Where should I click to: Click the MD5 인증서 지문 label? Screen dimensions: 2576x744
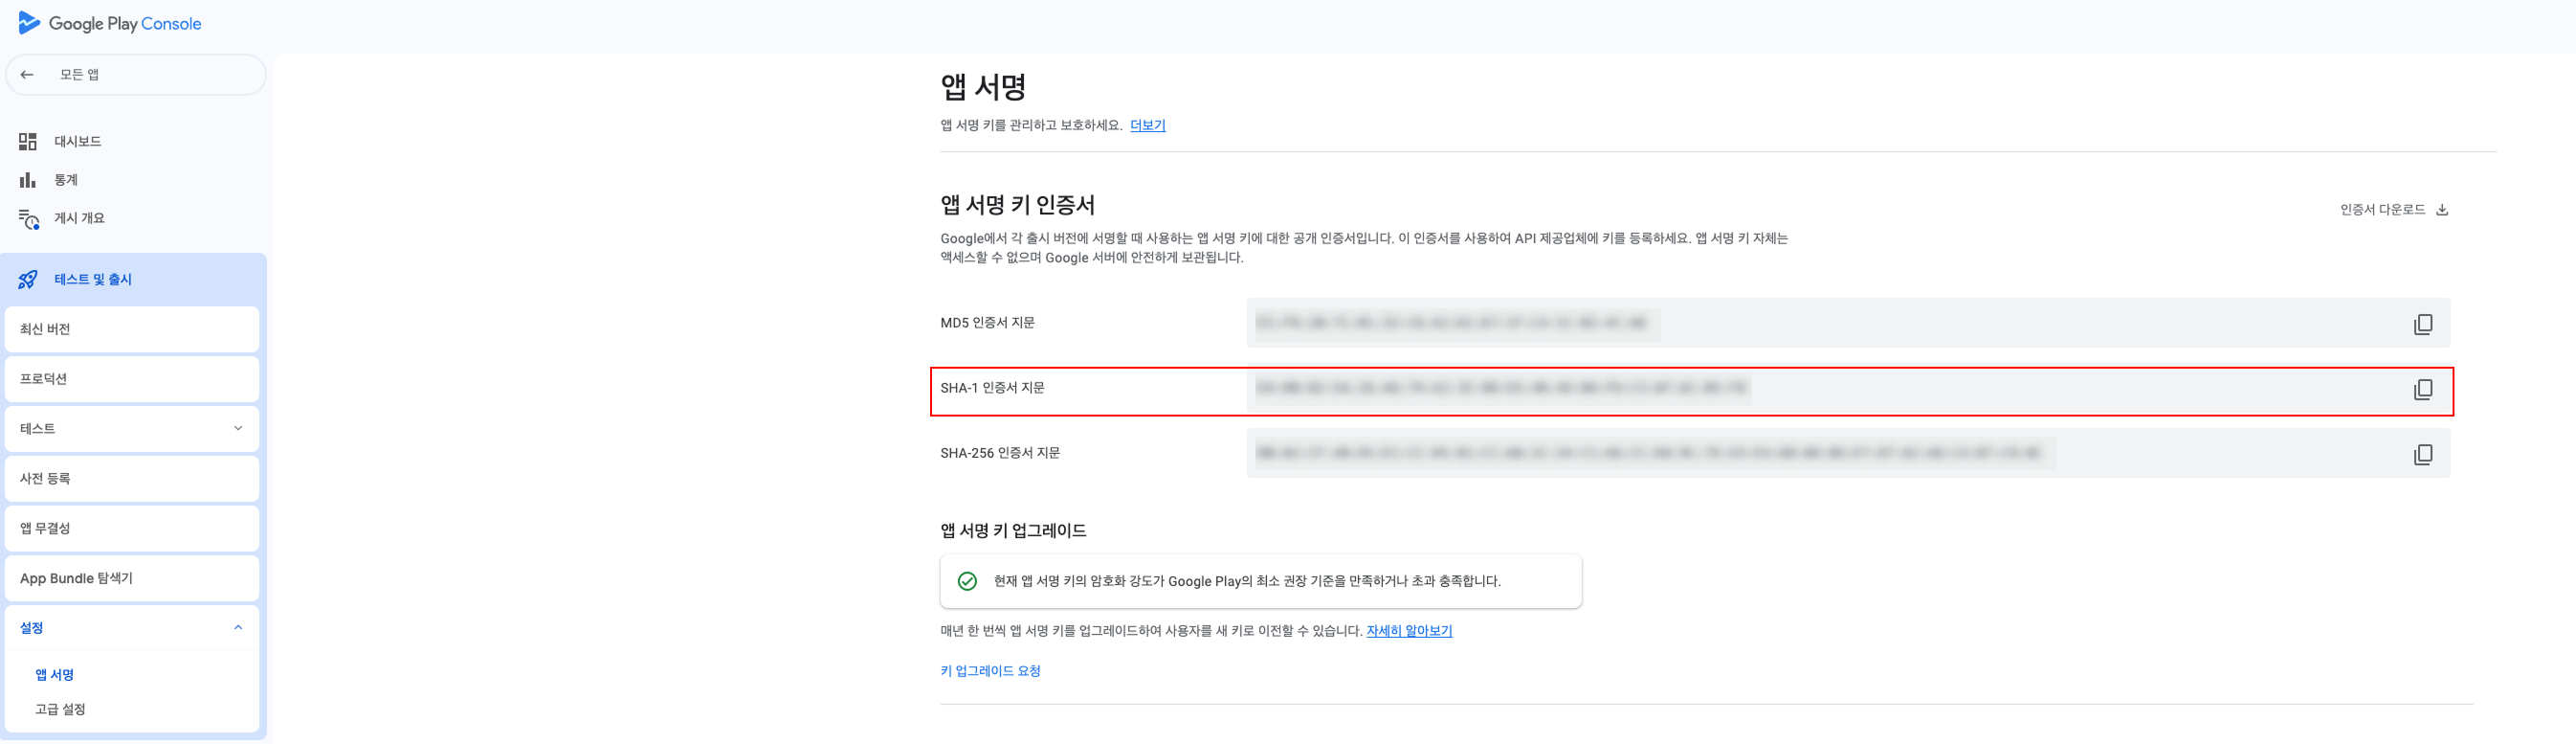click(x=987, y=323)
